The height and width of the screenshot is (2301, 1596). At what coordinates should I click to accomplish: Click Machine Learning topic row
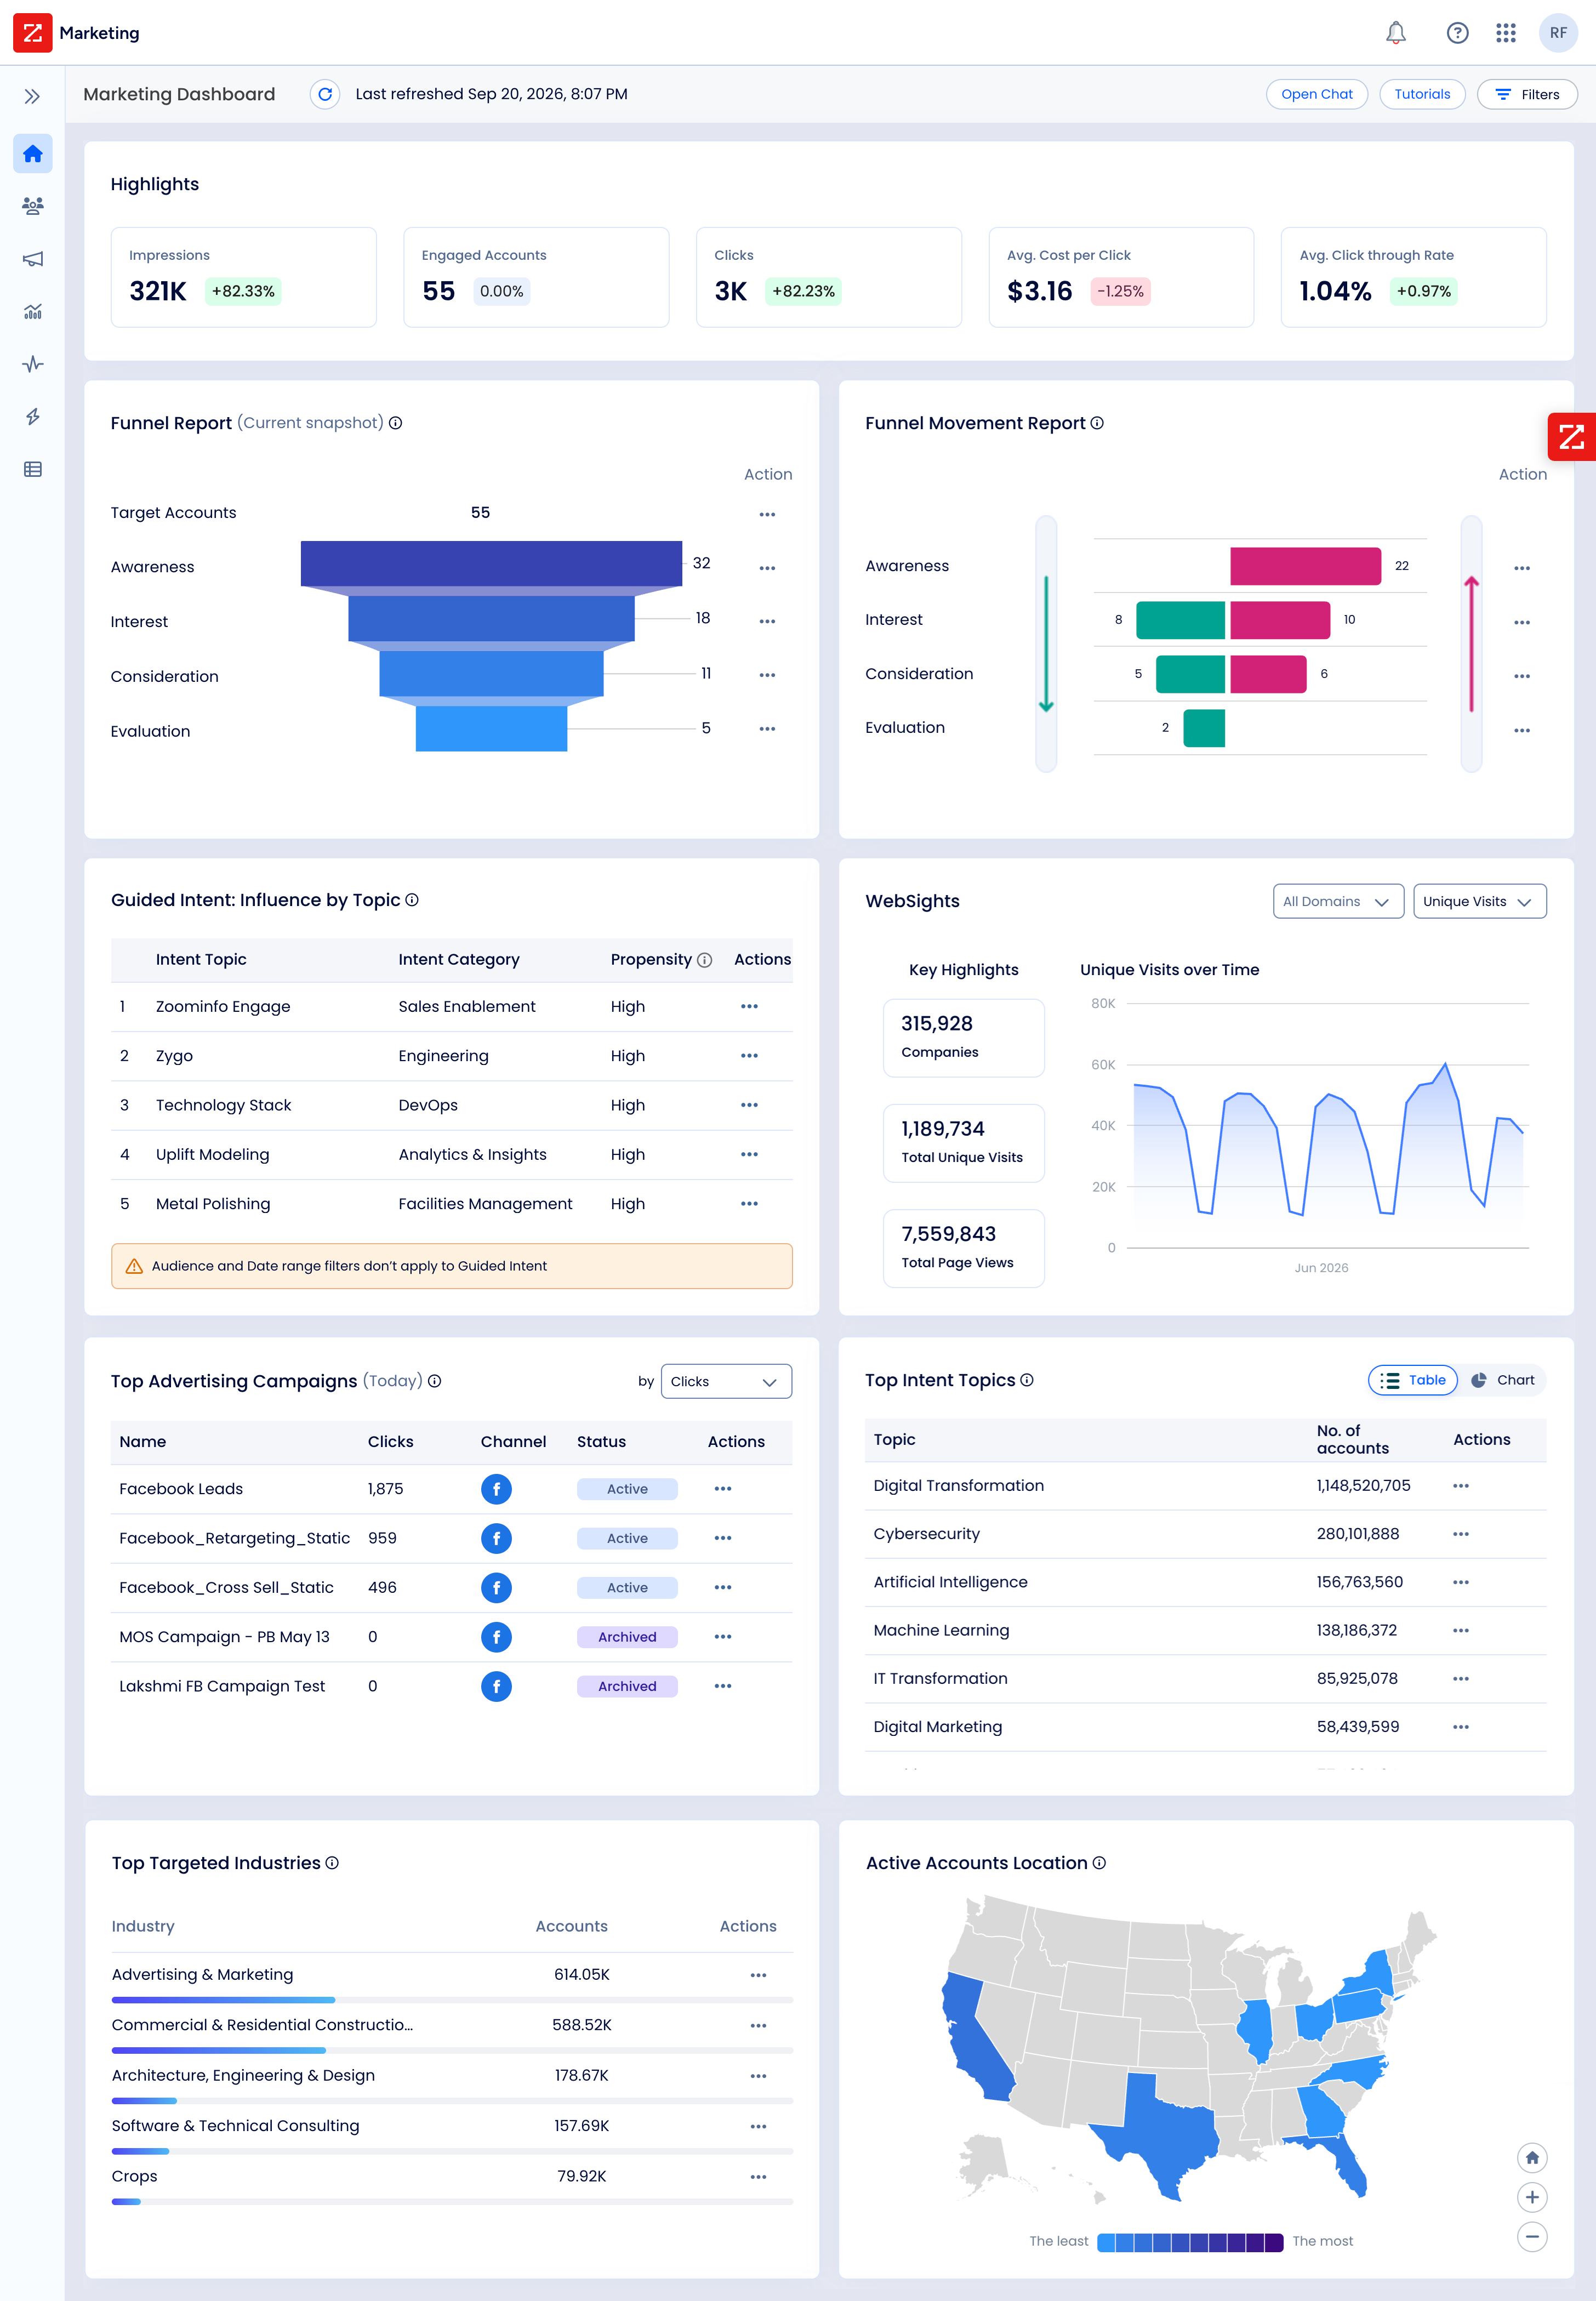point(1205,1631)
